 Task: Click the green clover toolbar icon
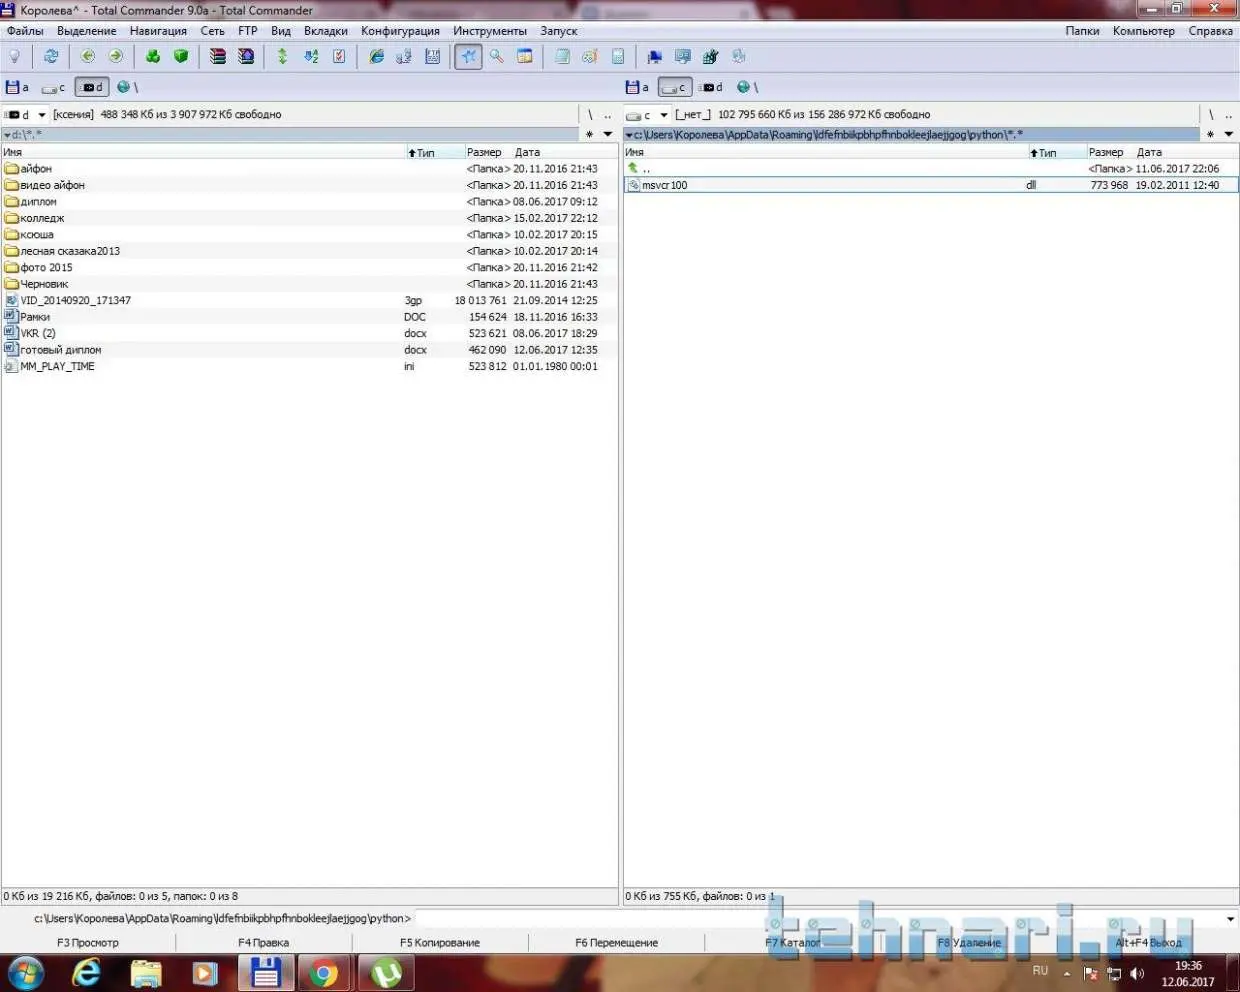point(152,57)
